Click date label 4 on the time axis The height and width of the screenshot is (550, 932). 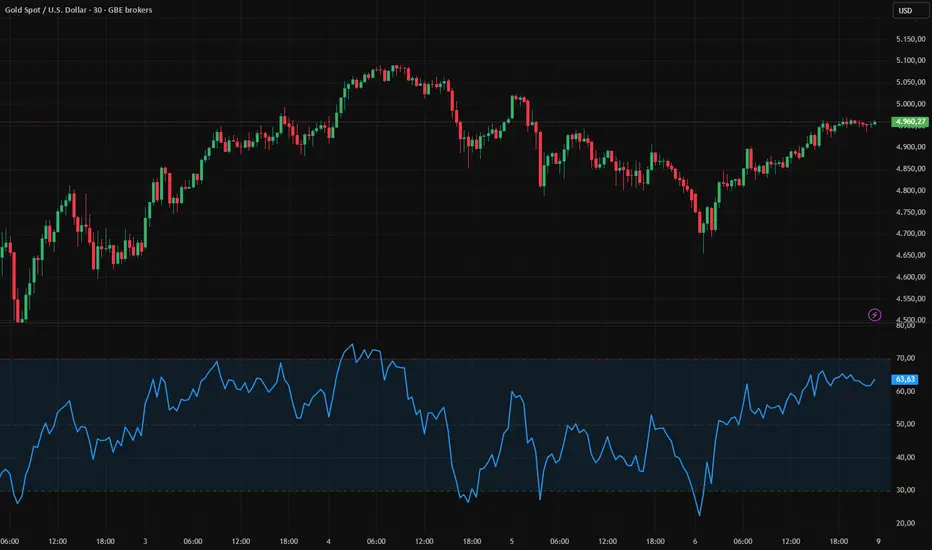point(328,541)
